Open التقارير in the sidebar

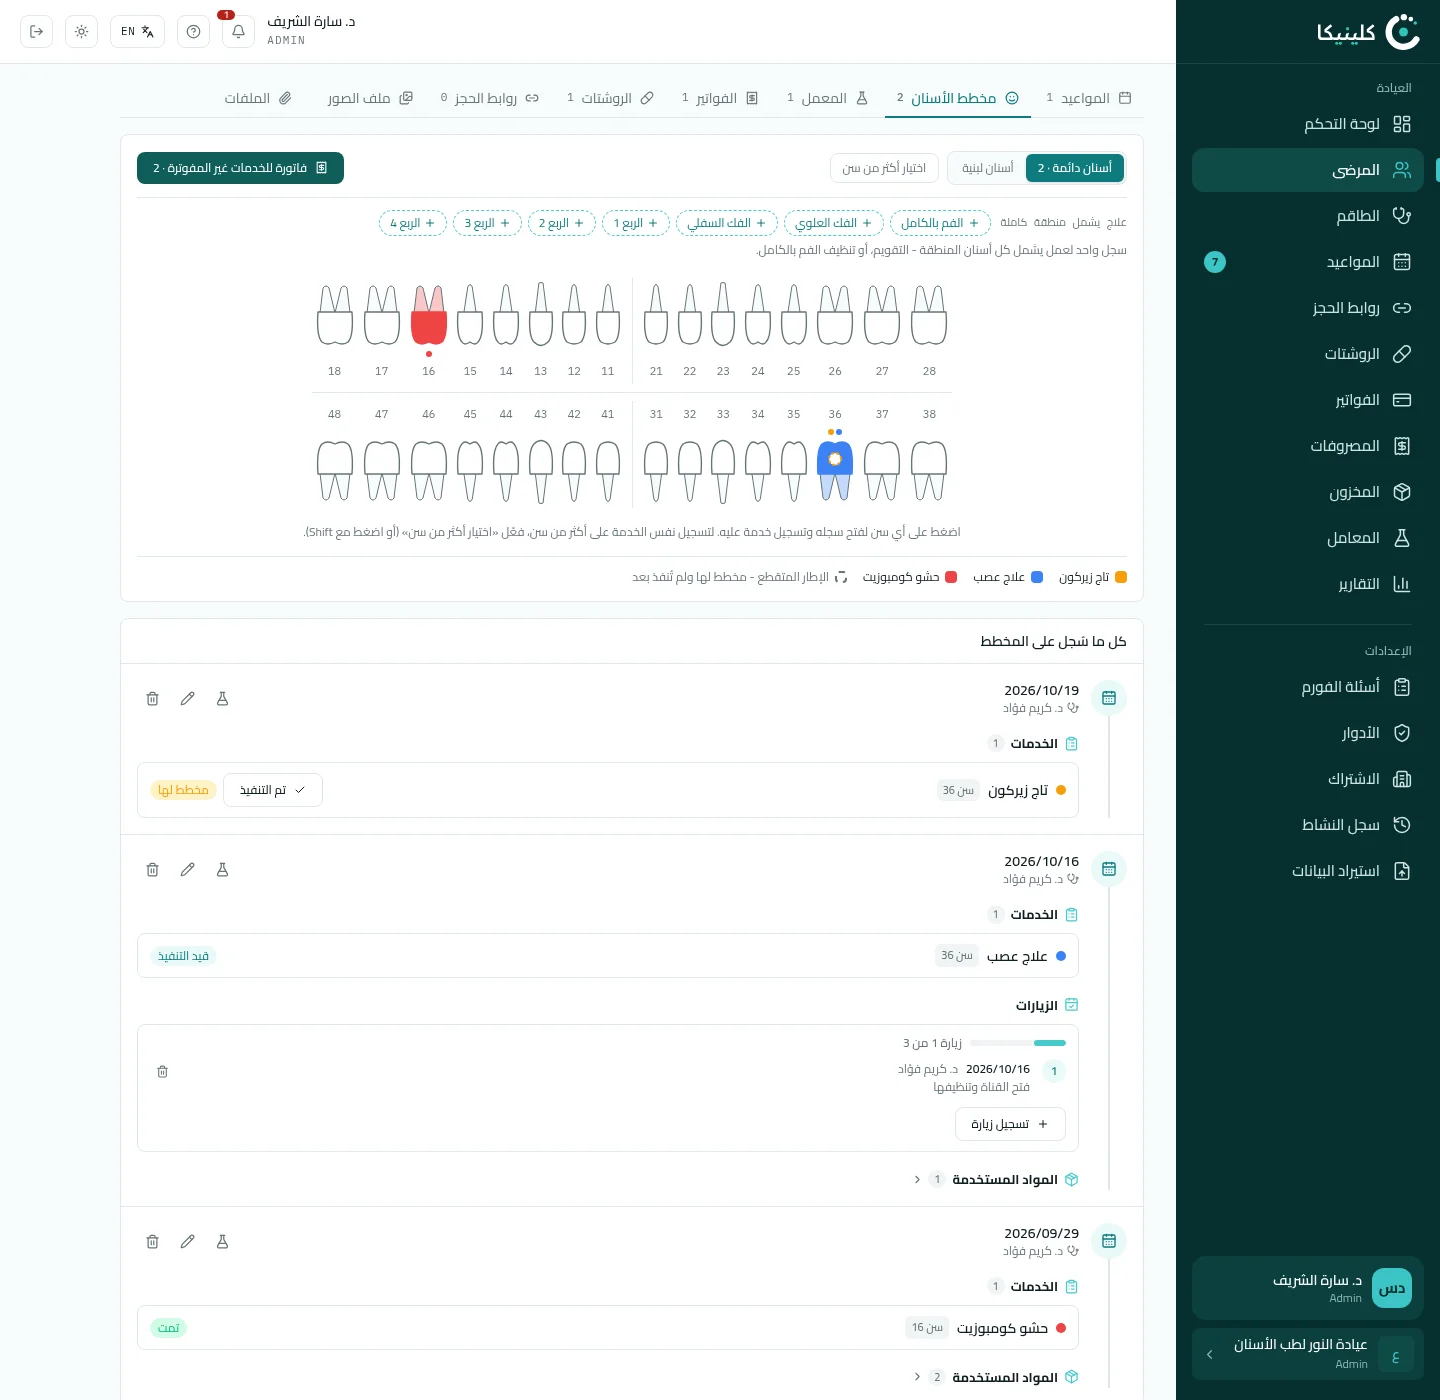(x=1308, y=584)
